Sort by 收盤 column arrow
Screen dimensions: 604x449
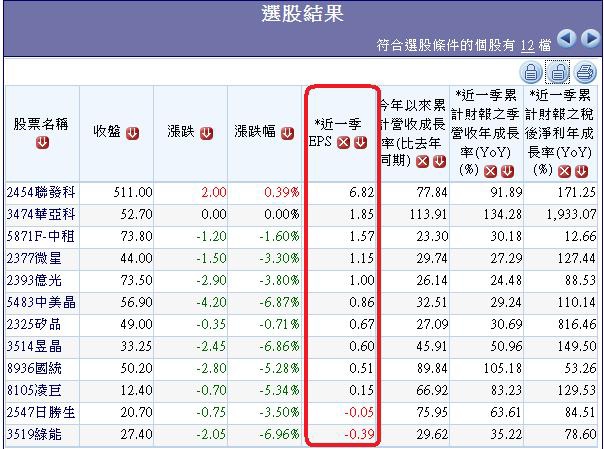point(132,134)
